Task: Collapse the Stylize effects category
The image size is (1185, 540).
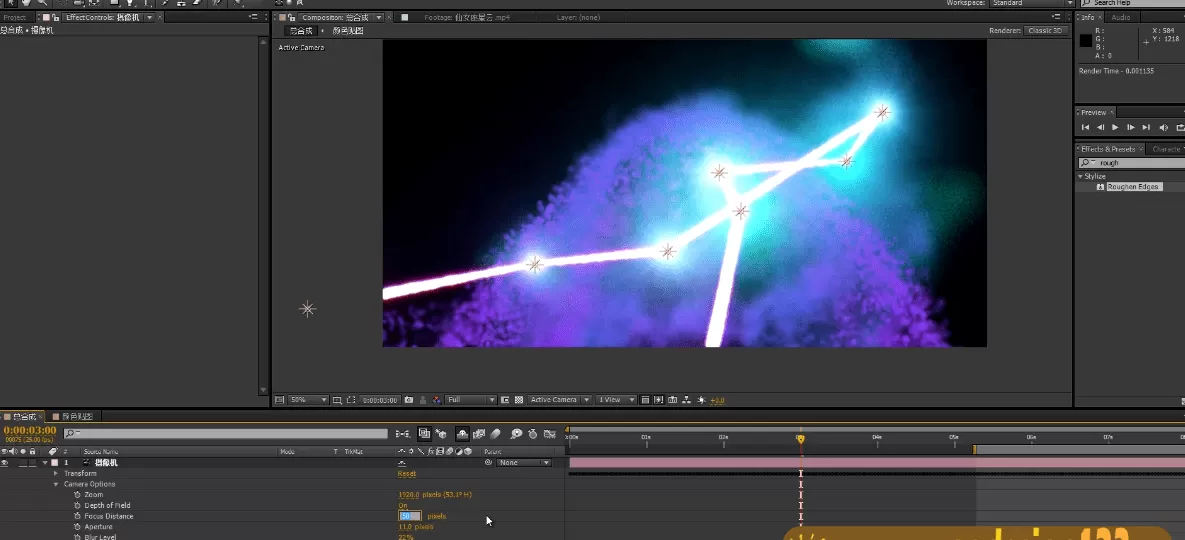Action: tap(1081, 176)
